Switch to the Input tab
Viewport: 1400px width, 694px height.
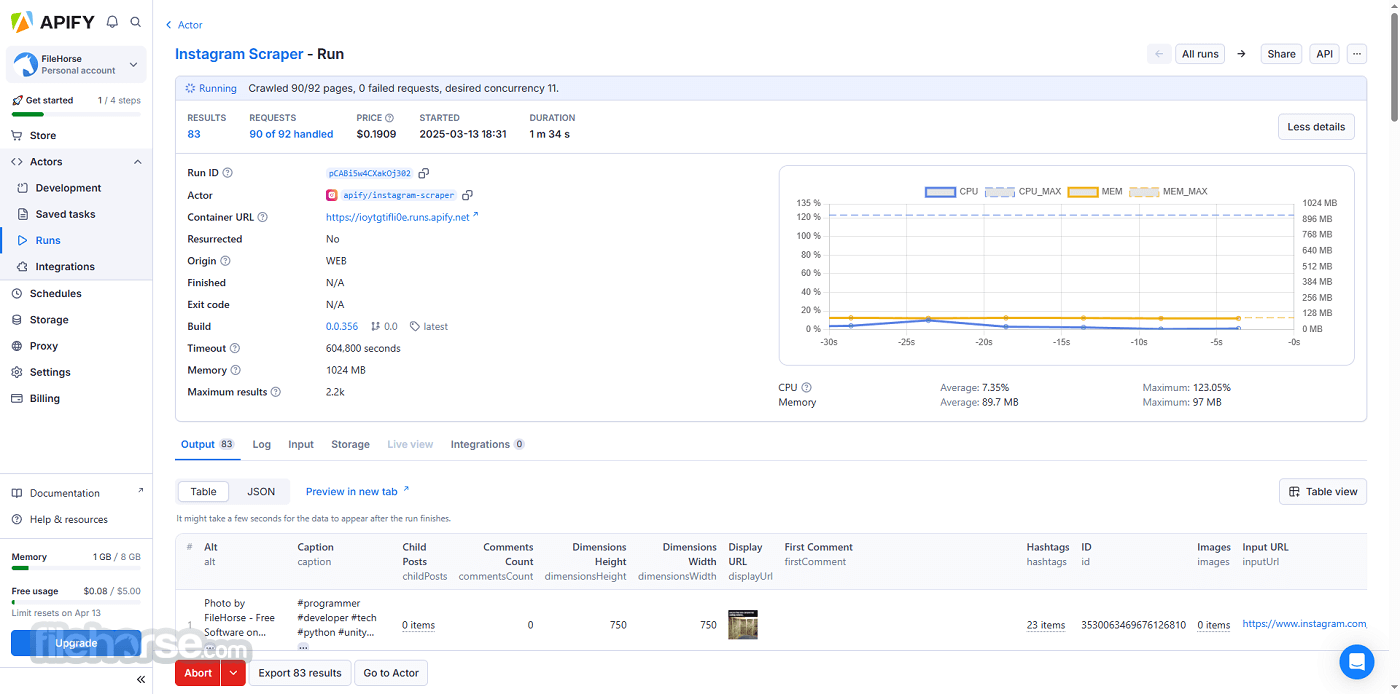[301, 444]
